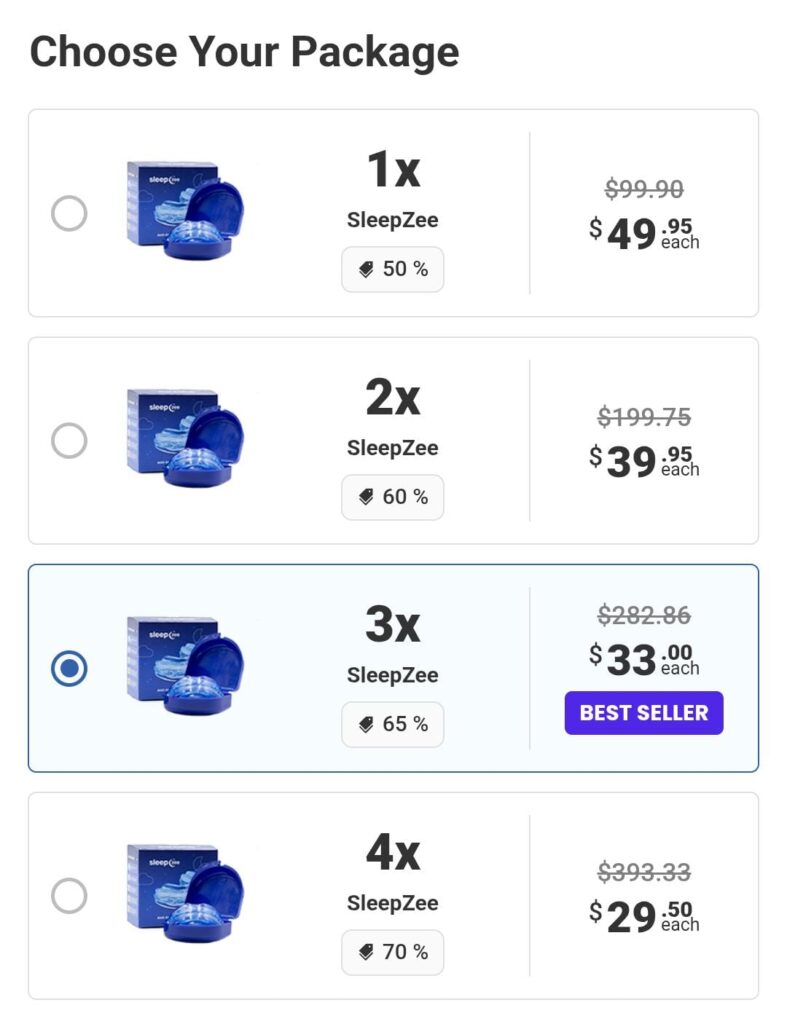Click the BEST SELLER badge
The height and width of the screenshot is (1024, 787).
(x=643, y=713)
